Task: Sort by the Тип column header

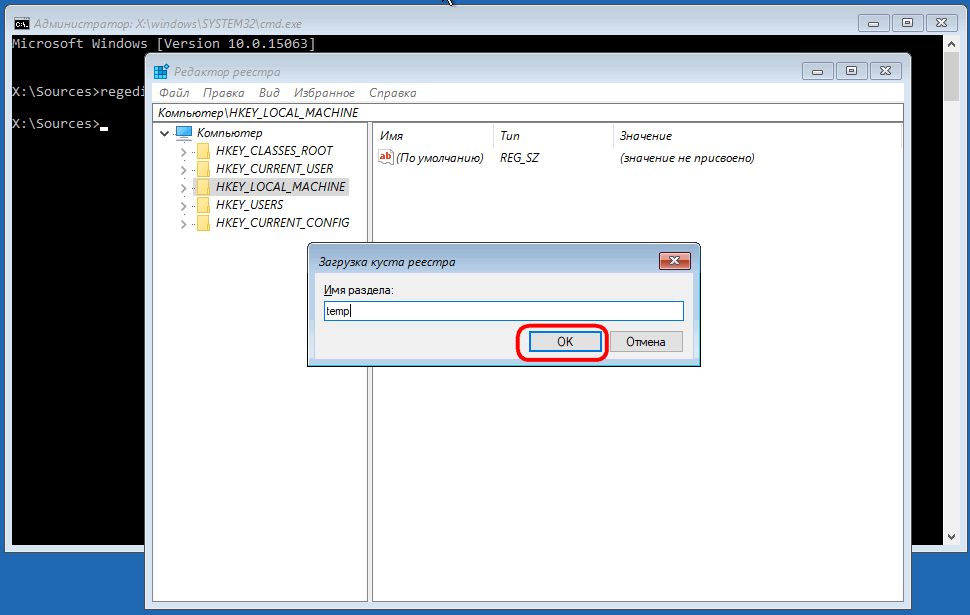Action: coord(510,136)
